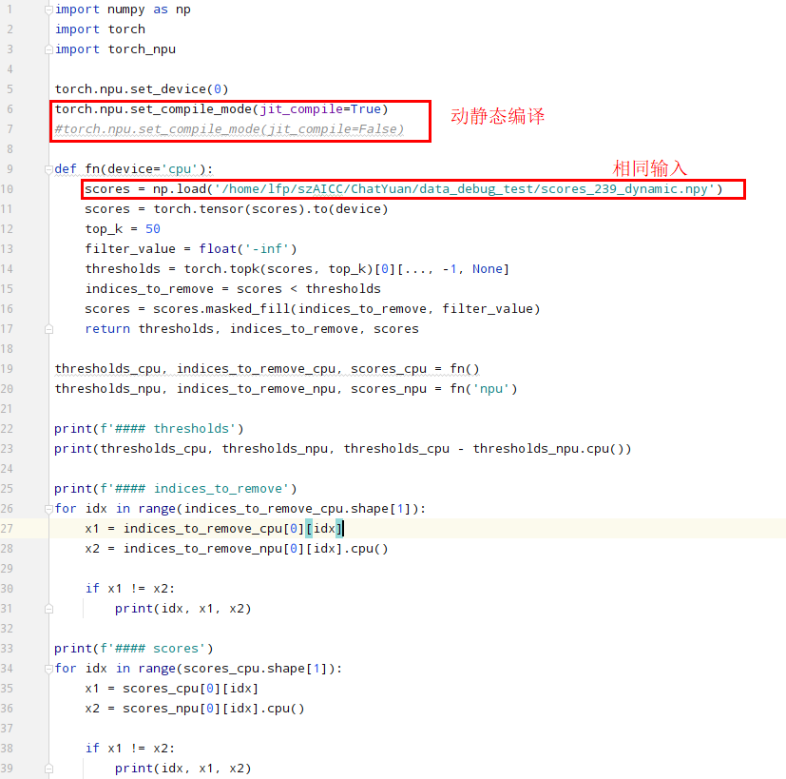Click line number 10 in the gutter
Screen dimensions: 786x779
[x=7, y=189]
